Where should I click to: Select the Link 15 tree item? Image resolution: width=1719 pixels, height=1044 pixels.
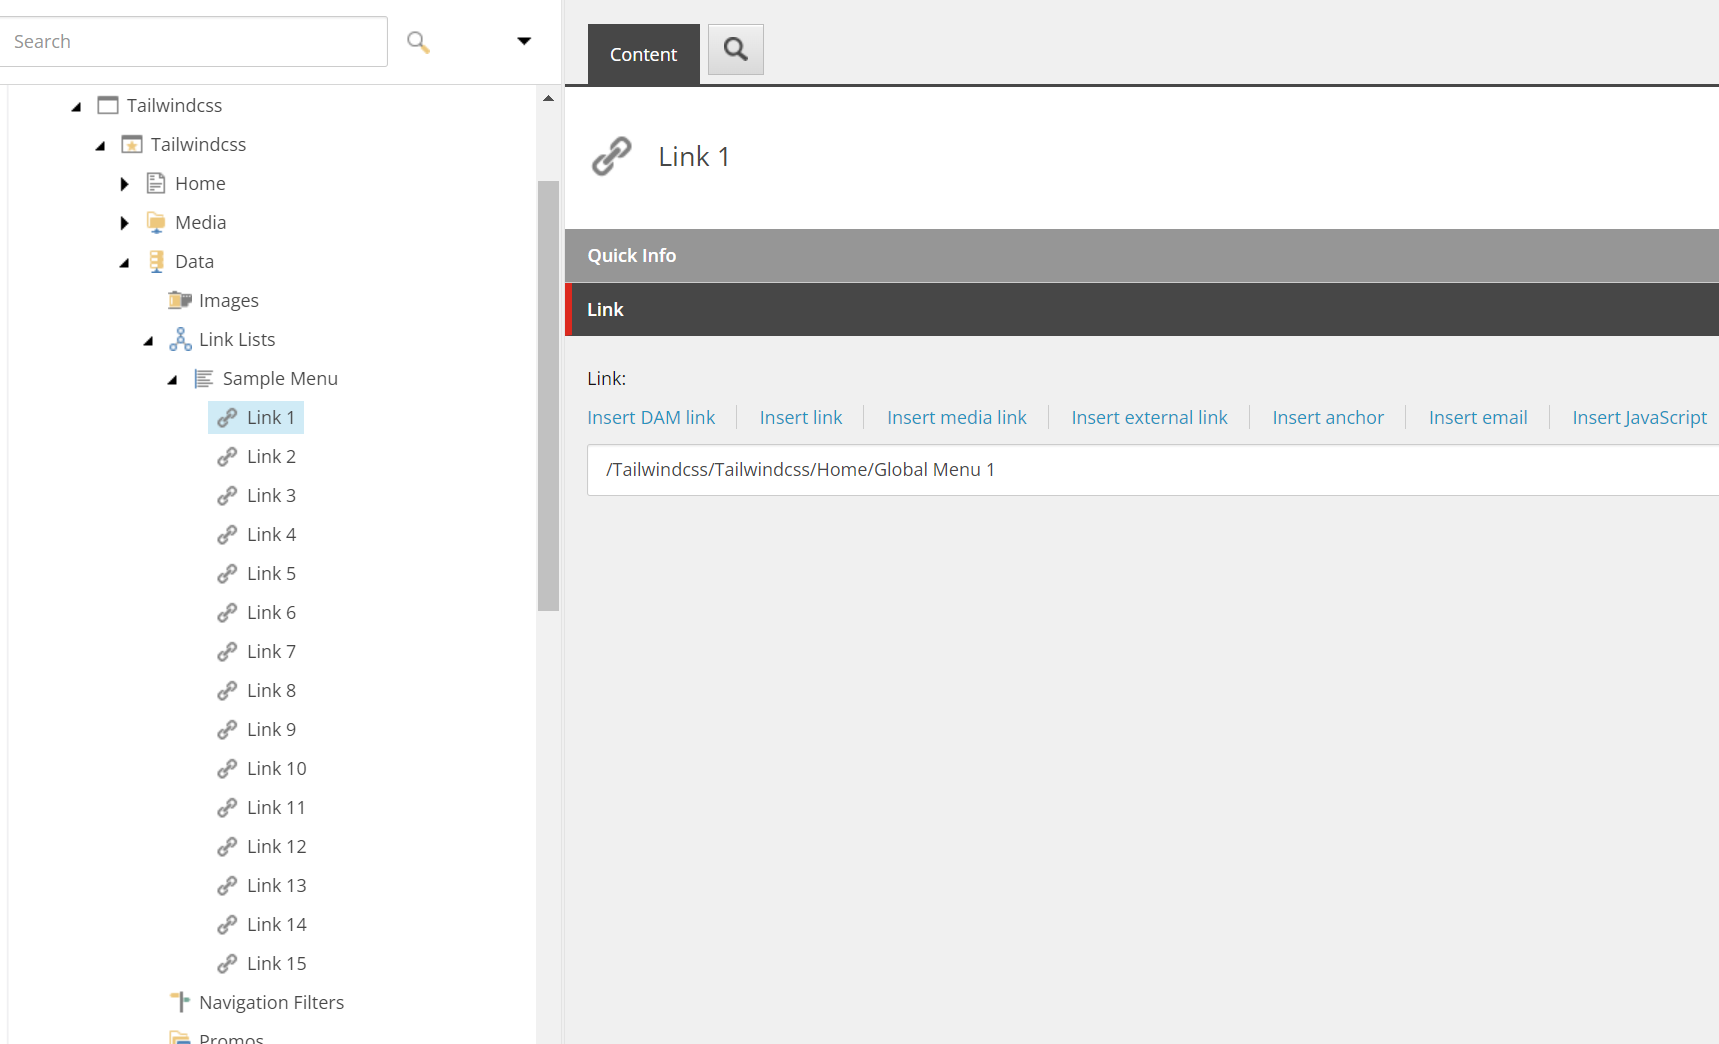tap(276, 963)
